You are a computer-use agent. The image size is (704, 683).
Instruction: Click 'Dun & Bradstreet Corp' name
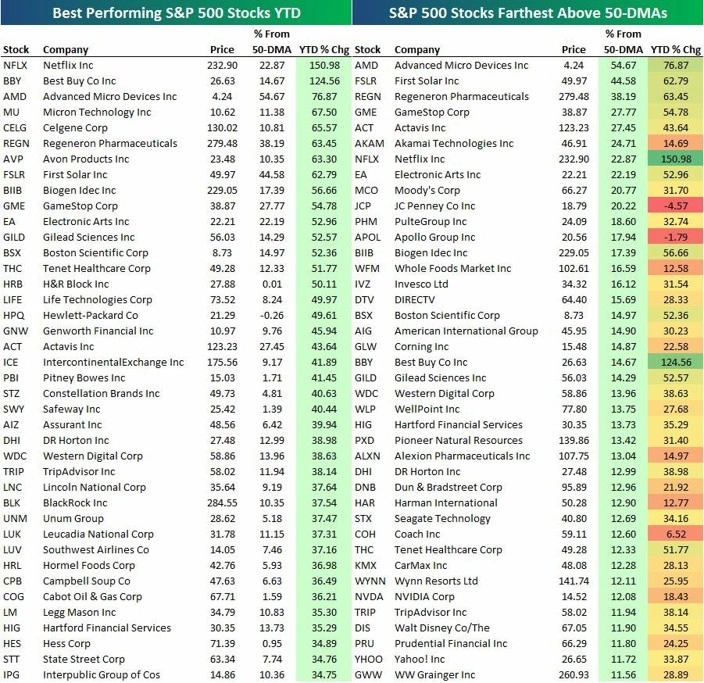pos(448,487)
